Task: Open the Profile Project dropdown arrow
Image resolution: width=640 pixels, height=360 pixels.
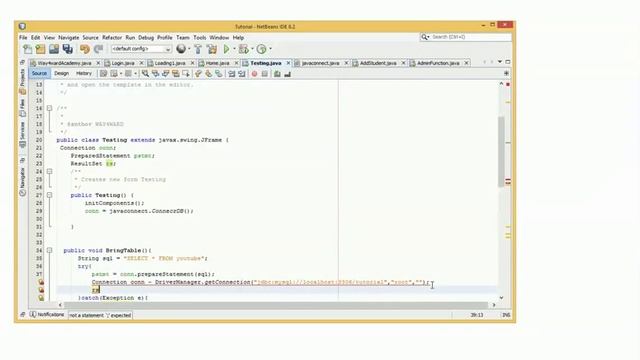Action: 270,49
